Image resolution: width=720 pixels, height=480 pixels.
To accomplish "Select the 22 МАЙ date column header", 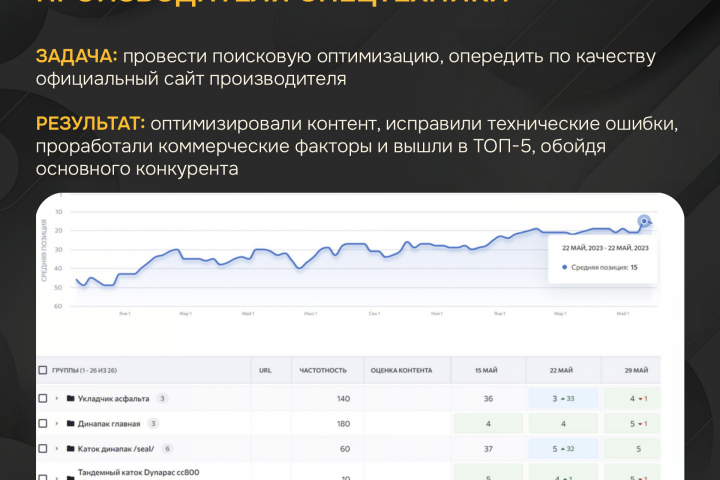I will 561,370.
